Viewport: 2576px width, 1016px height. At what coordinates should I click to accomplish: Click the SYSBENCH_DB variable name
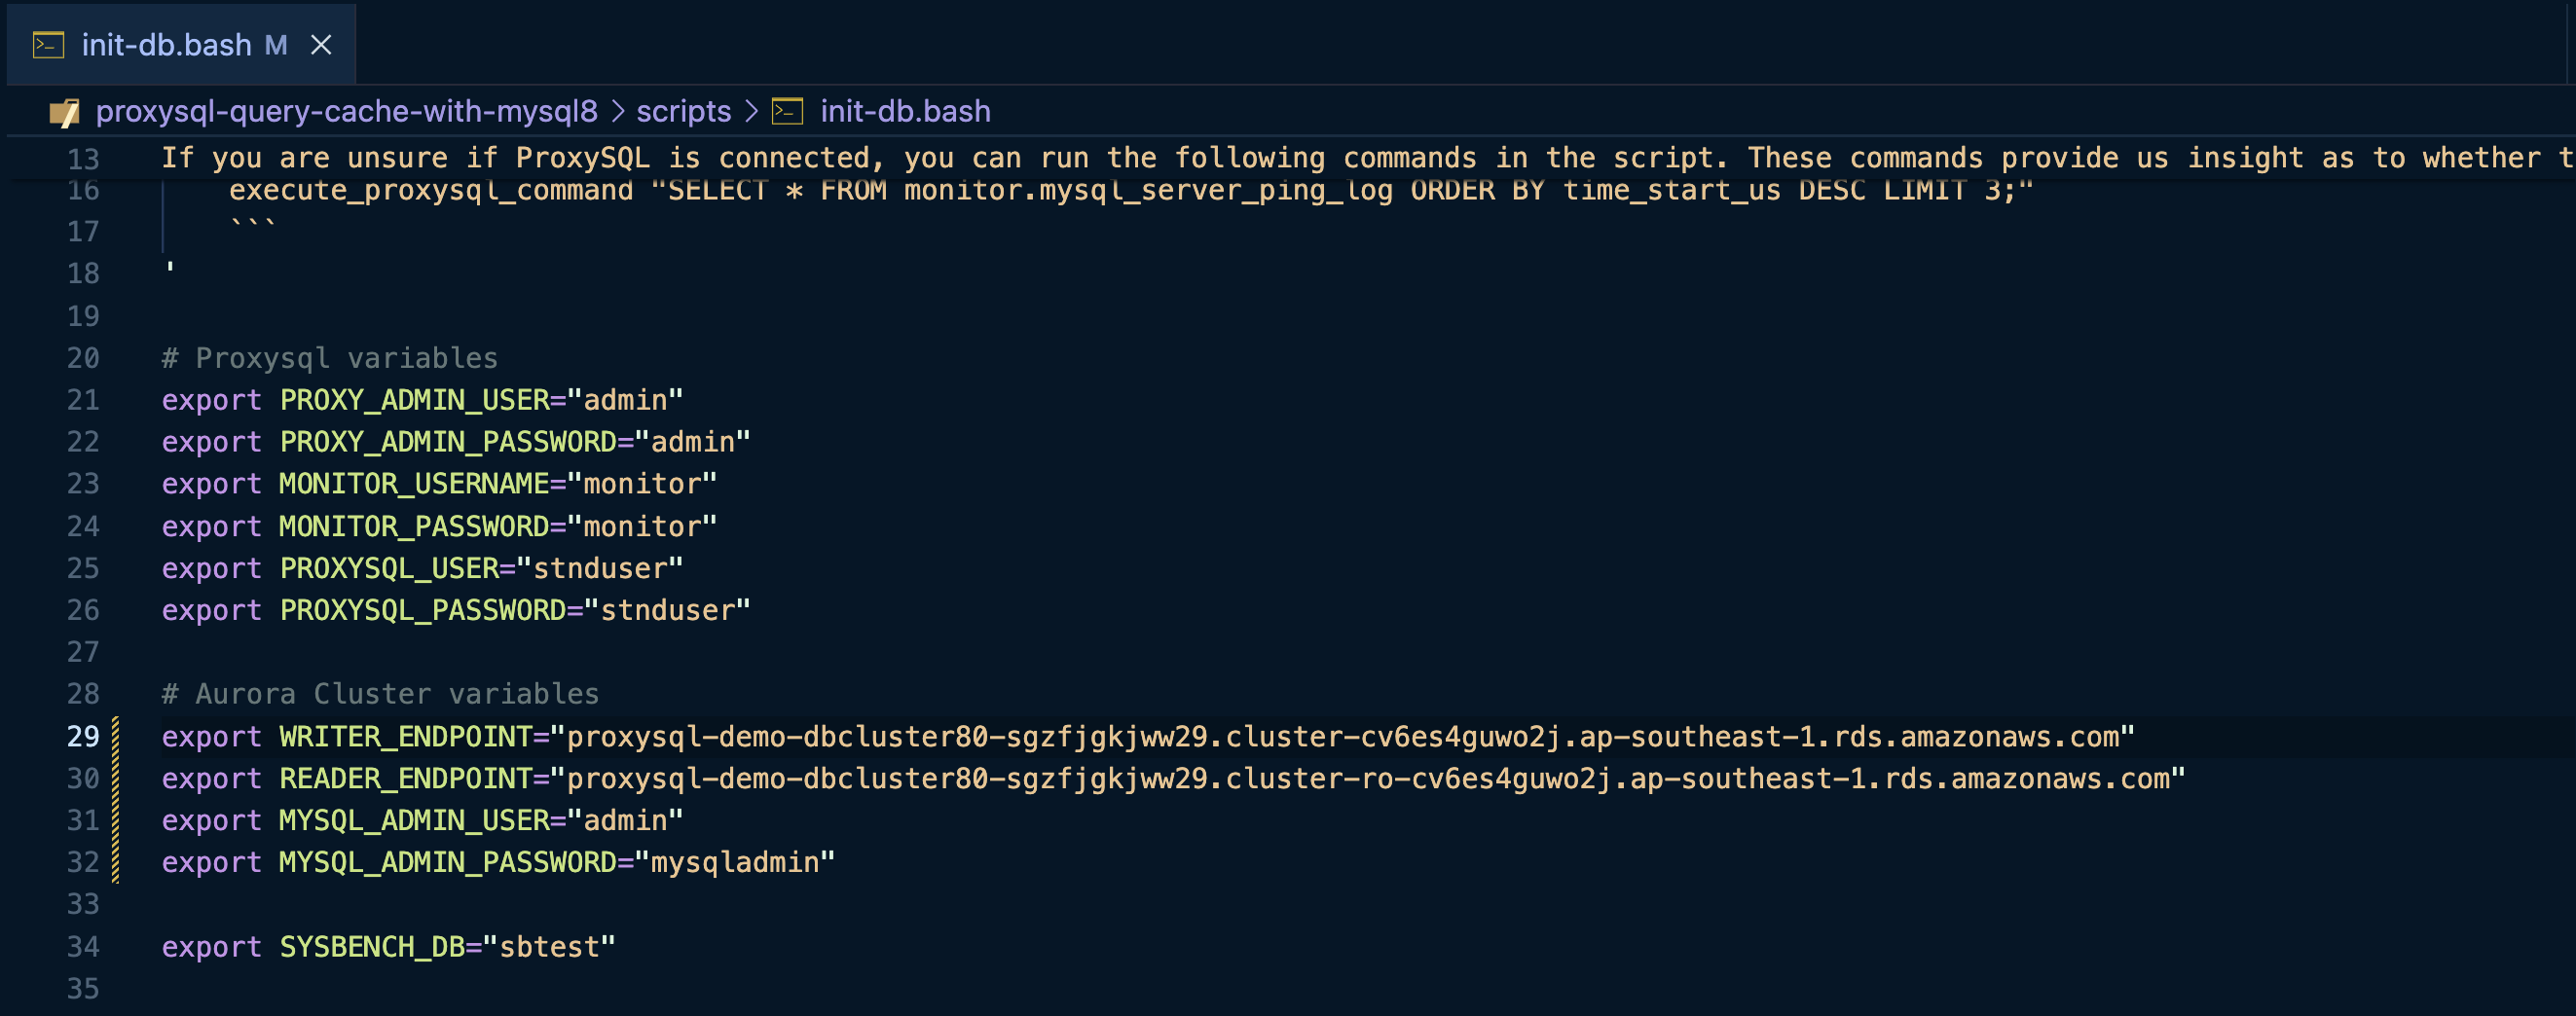click(372, 946)
